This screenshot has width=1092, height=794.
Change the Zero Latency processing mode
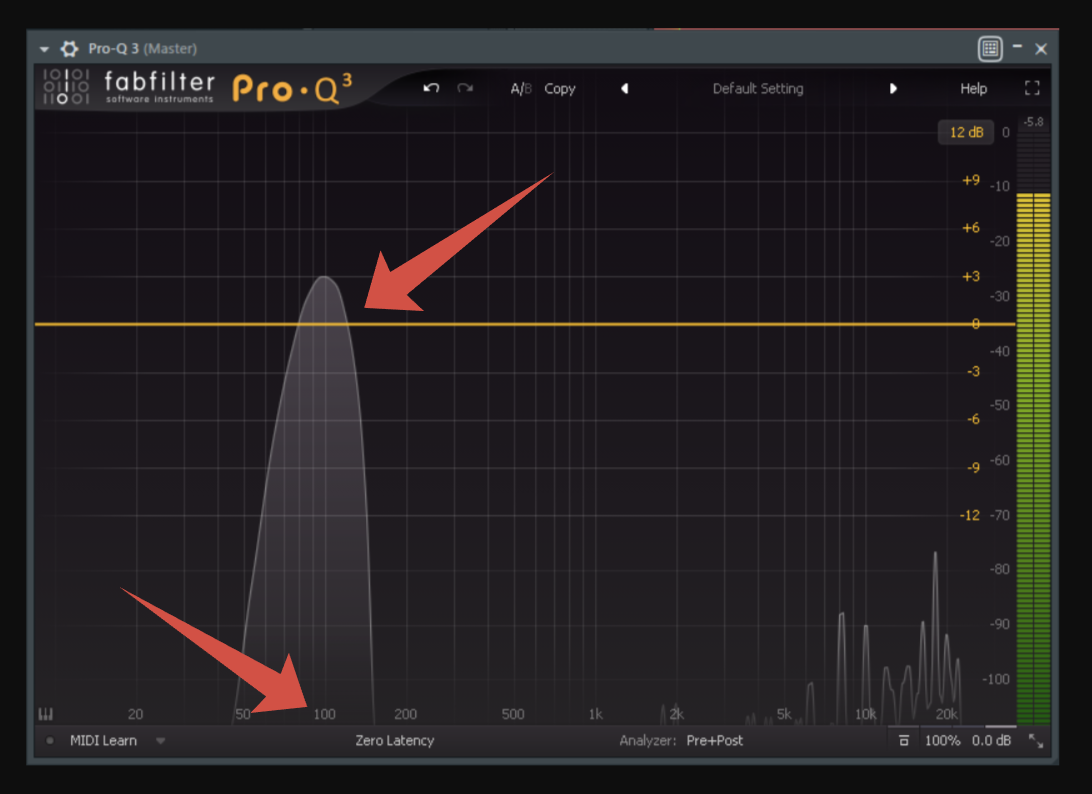point(394,740)
